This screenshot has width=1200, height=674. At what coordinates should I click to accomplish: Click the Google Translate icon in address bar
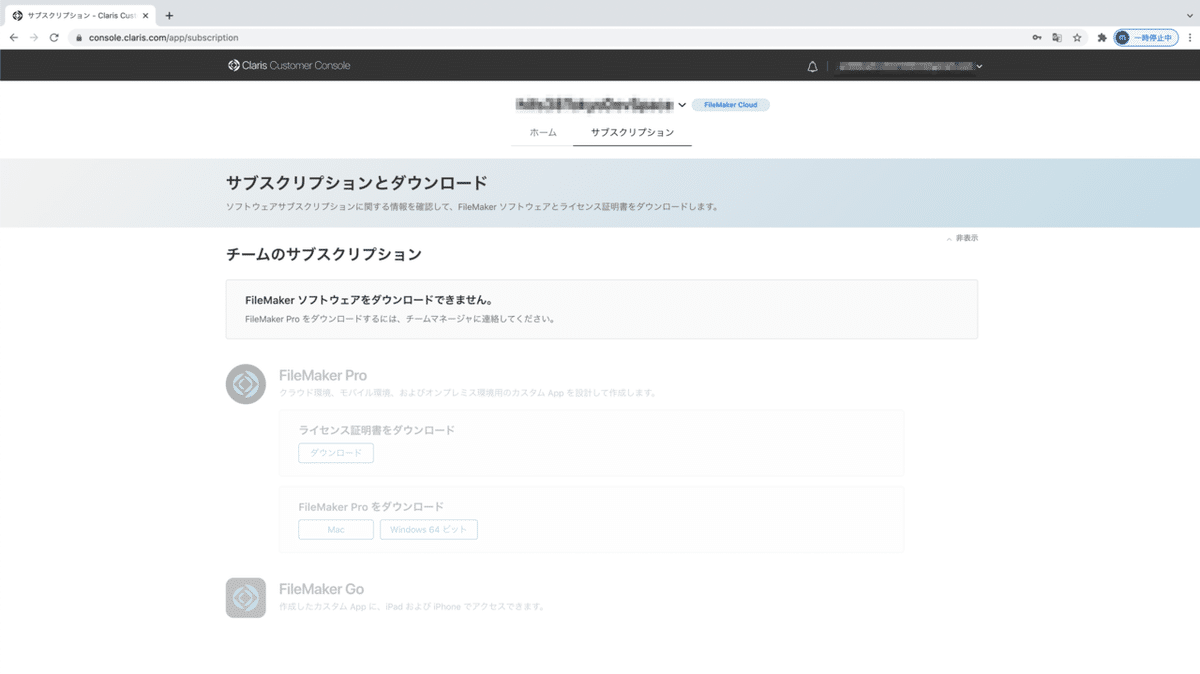(x=1056, y=37)
